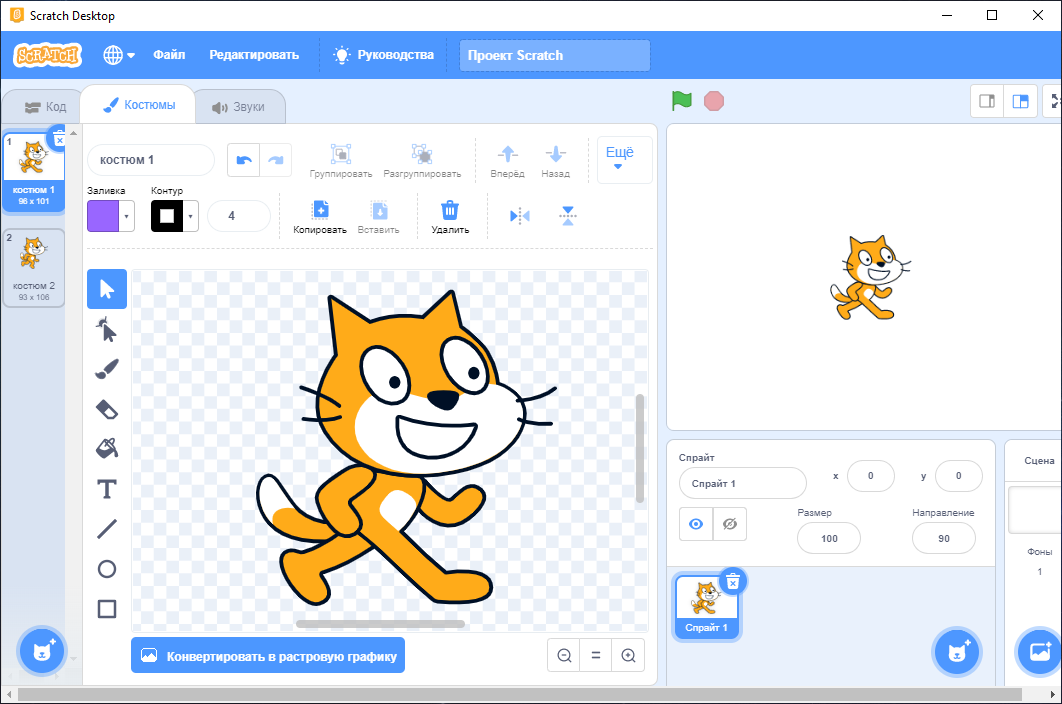Screen dimensions: 1062x704
Task: Flip costume horizontally
Action: click(519, 216)
